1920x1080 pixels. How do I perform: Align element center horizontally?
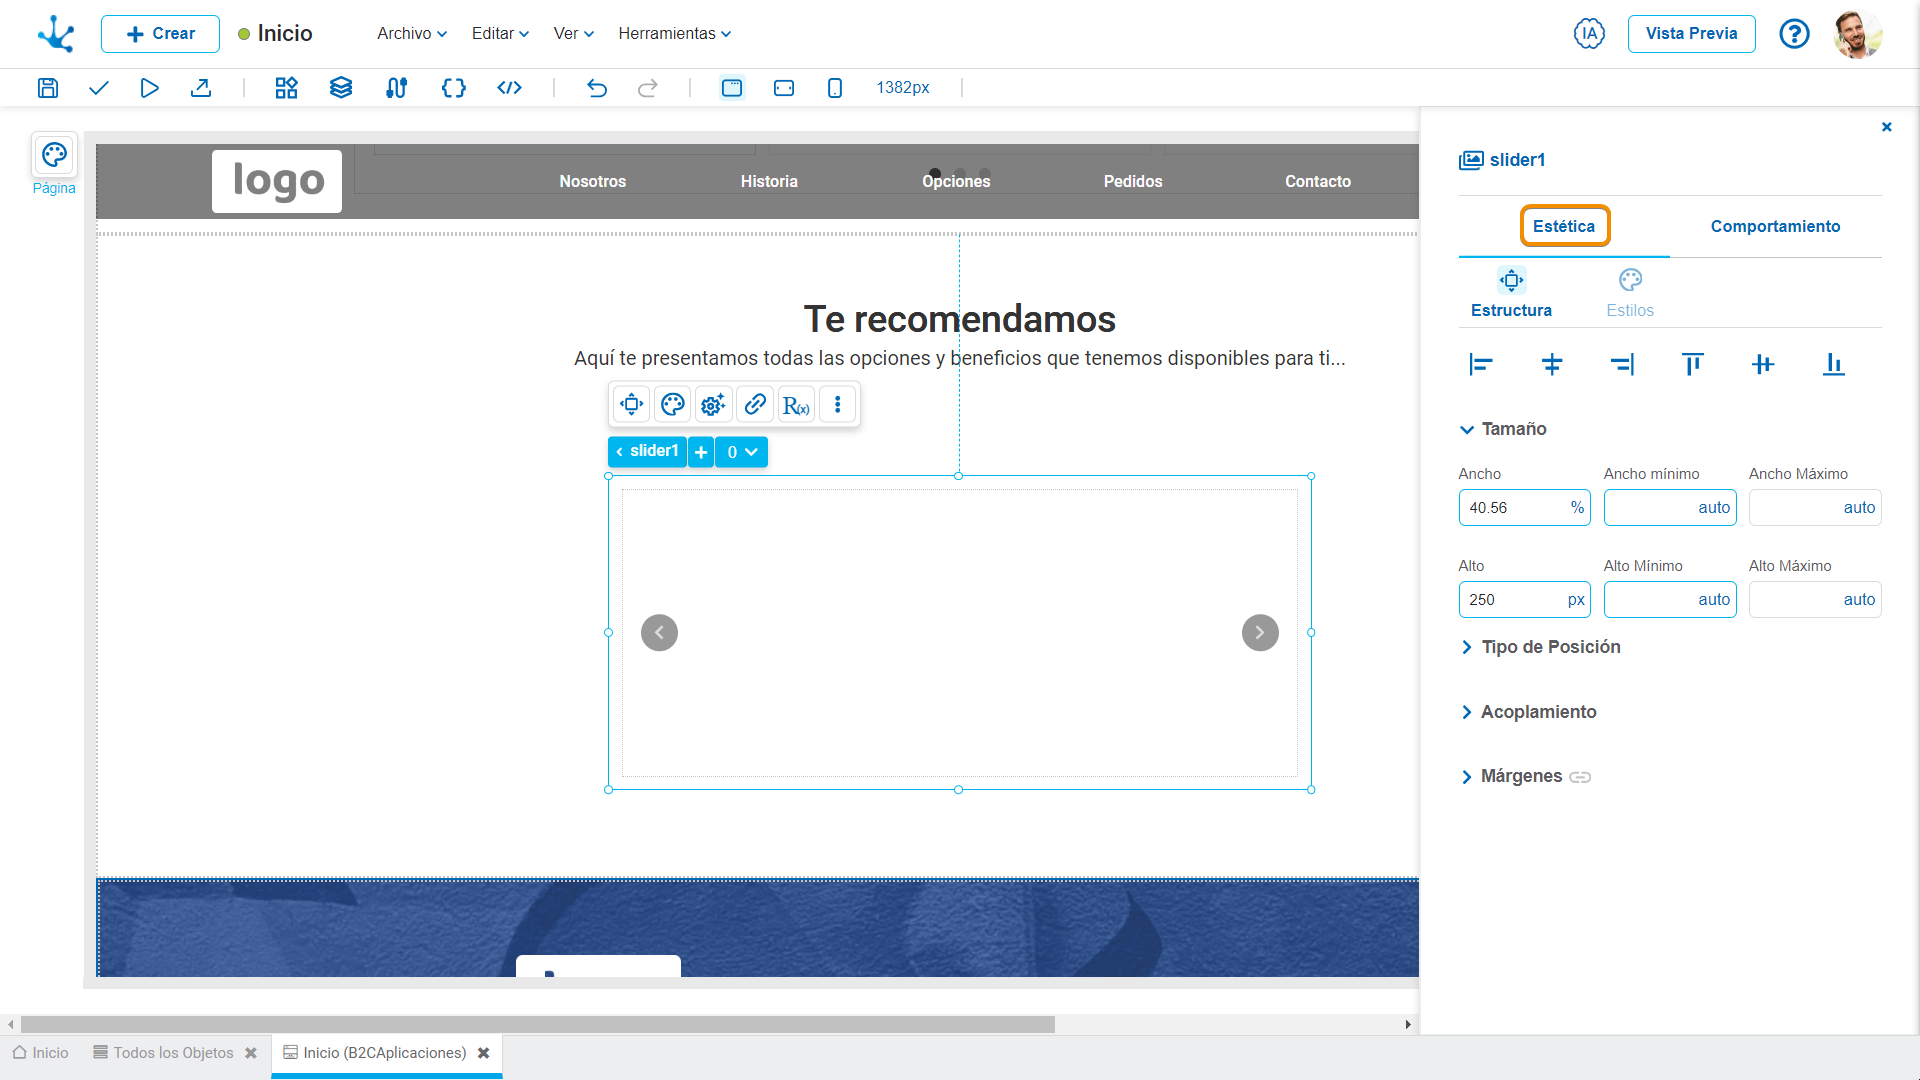tap(1552, 365)
